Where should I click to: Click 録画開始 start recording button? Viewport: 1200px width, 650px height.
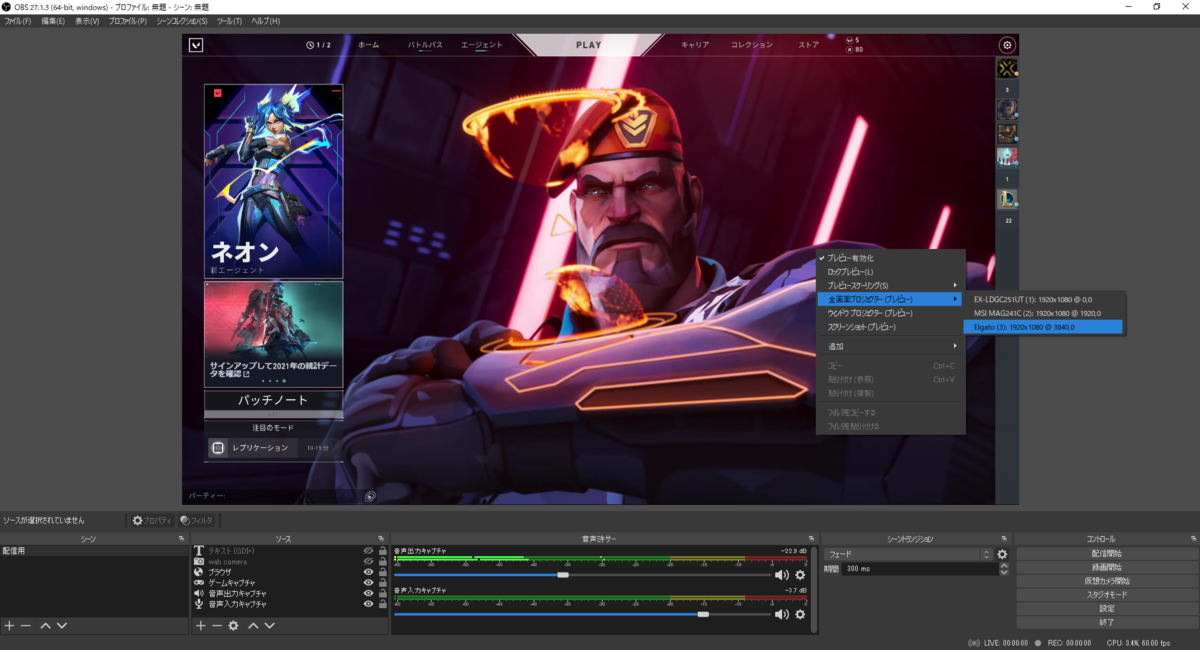[1106, 567]
